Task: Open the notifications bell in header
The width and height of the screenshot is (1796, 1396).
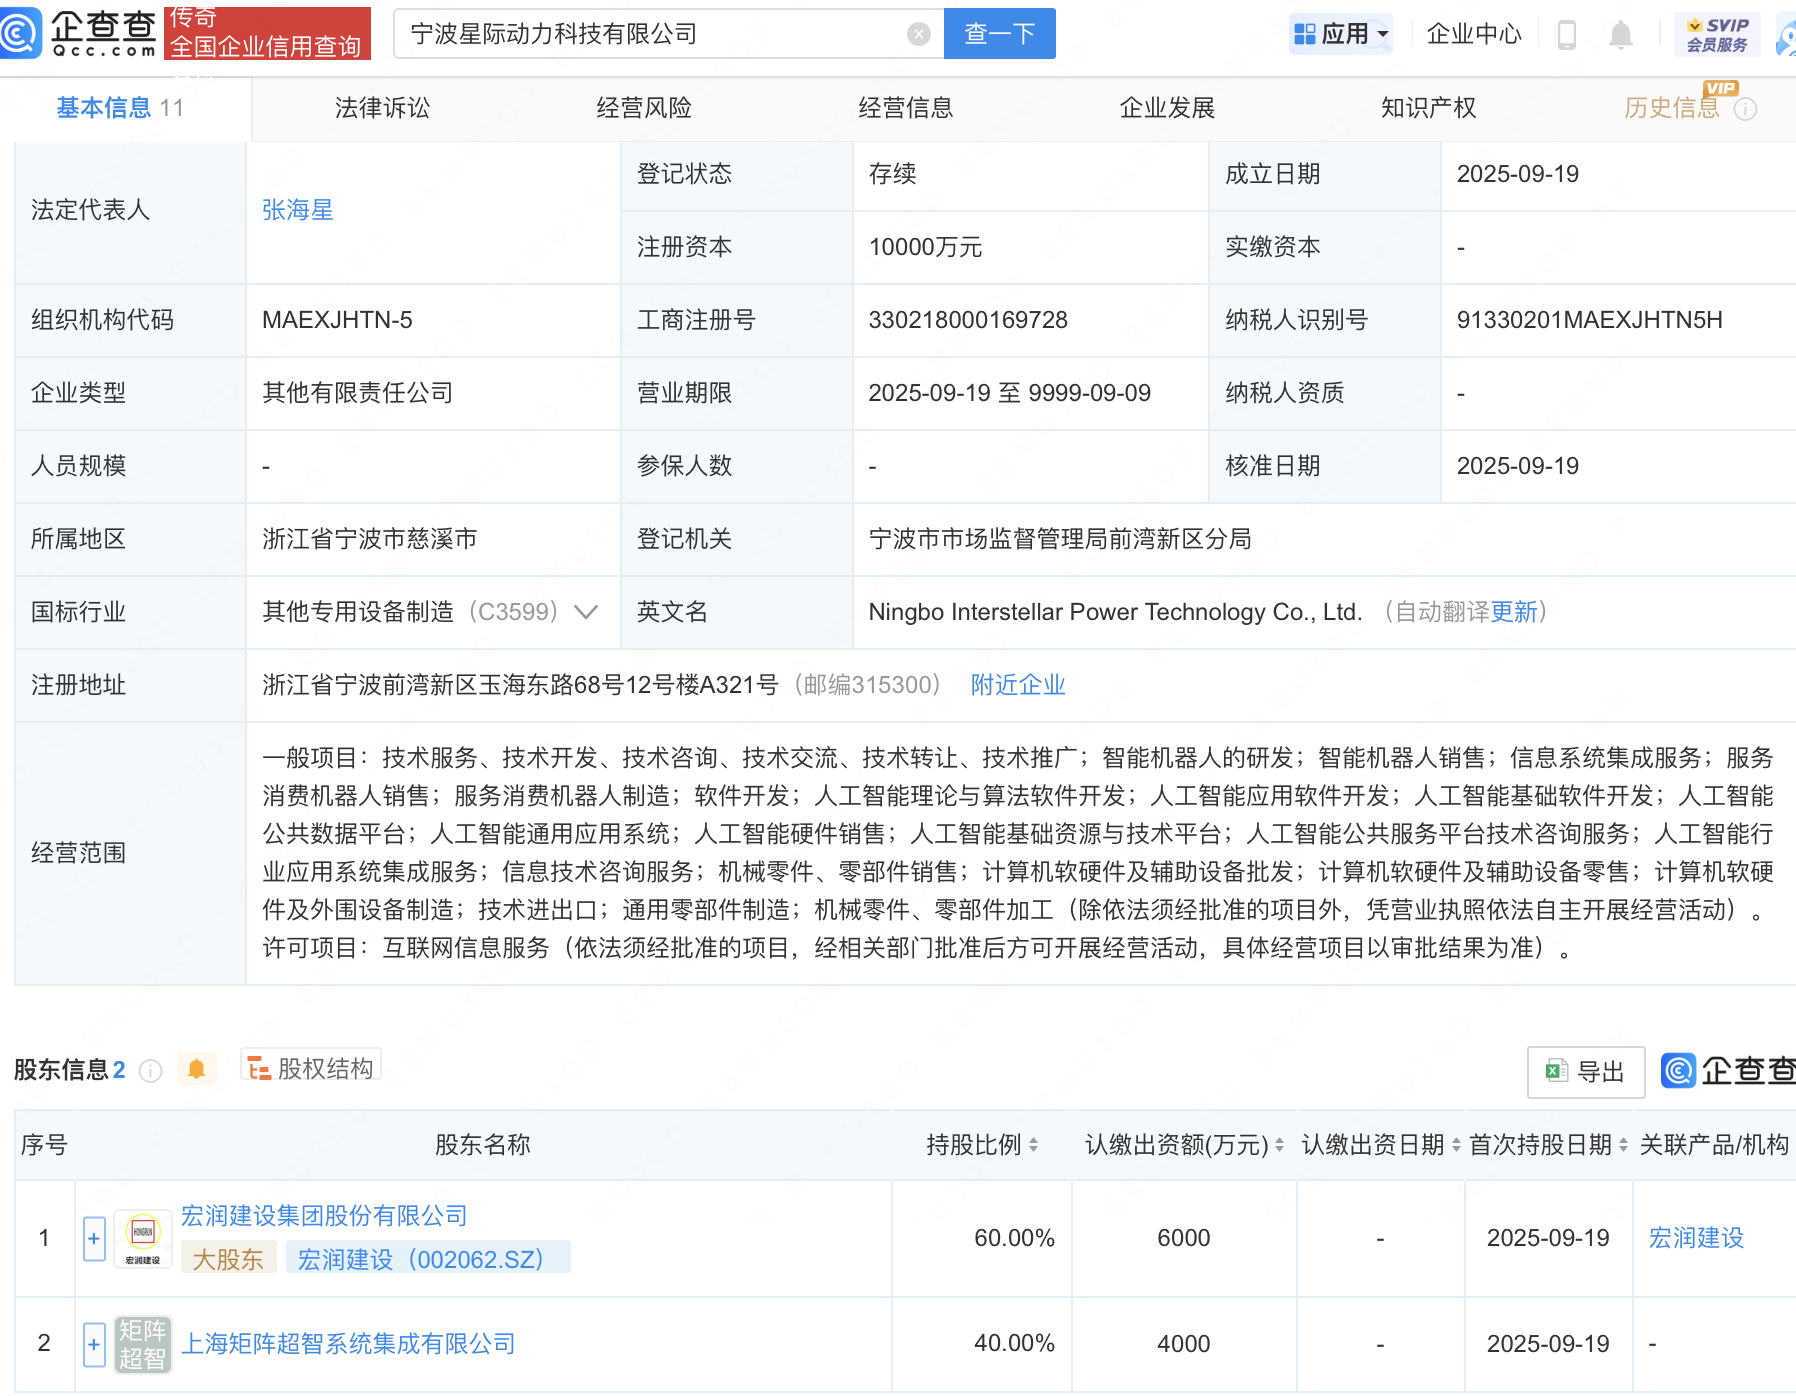Action: (1620, 35)
